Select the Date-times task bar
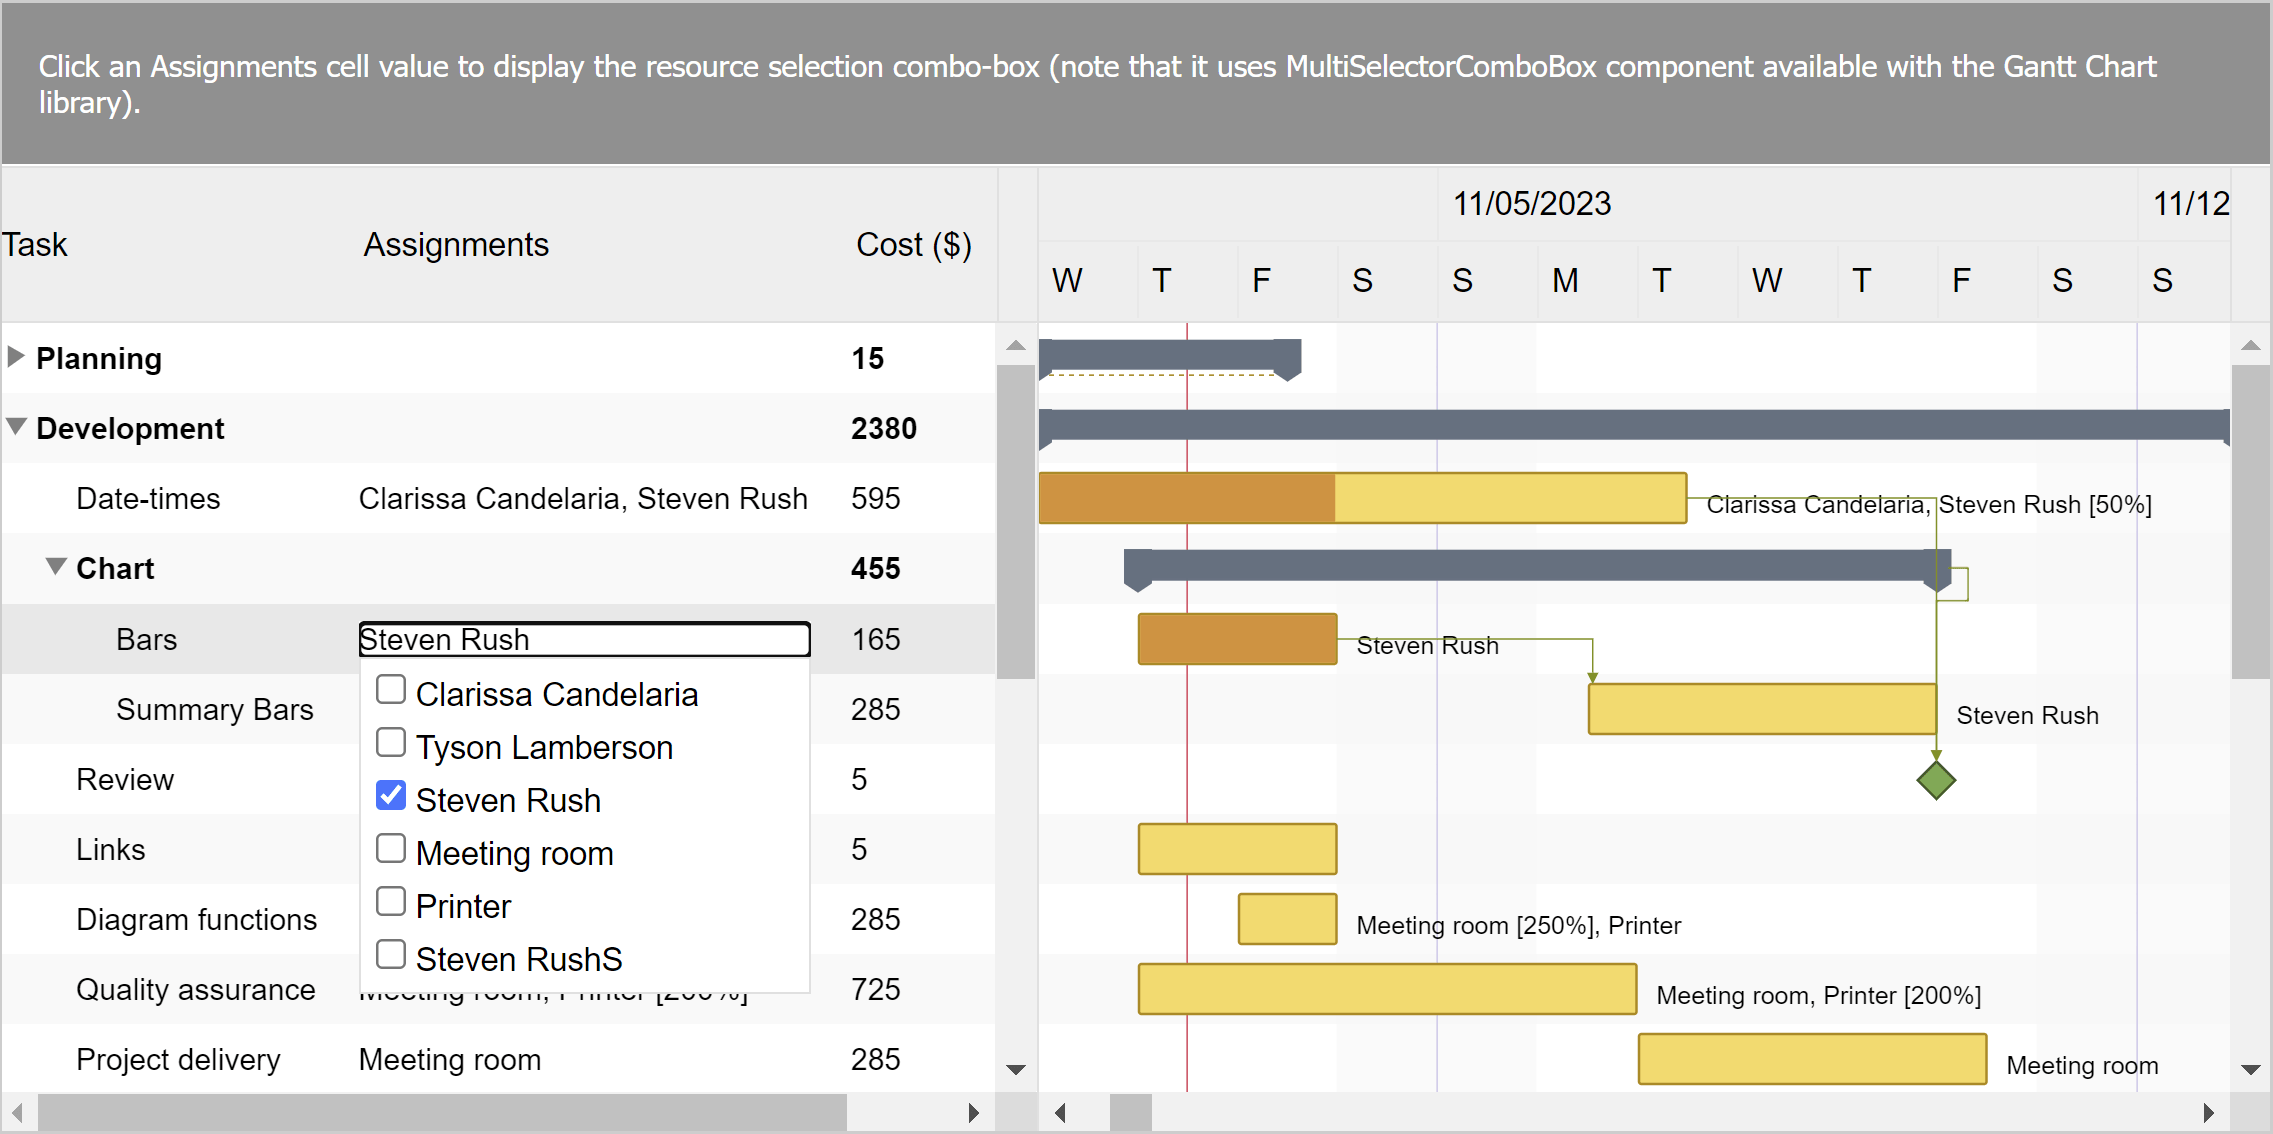The image size is (2273, 1134). tap(1360, 498)
